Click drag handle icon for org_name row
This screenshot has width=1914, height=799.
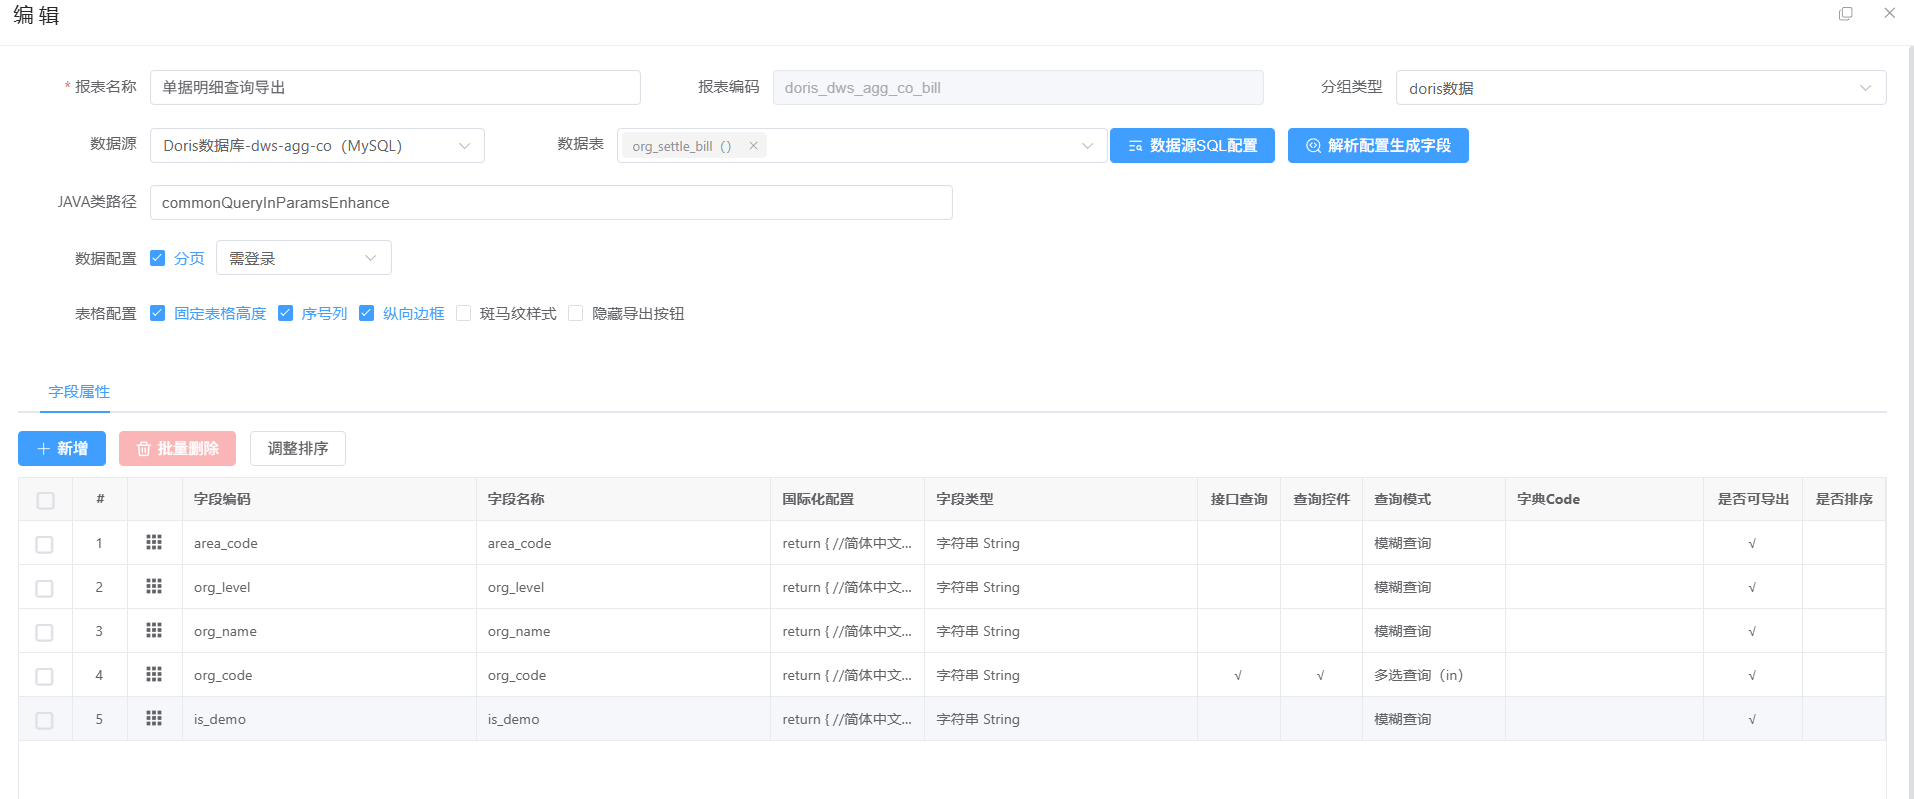tap(154, 630)
